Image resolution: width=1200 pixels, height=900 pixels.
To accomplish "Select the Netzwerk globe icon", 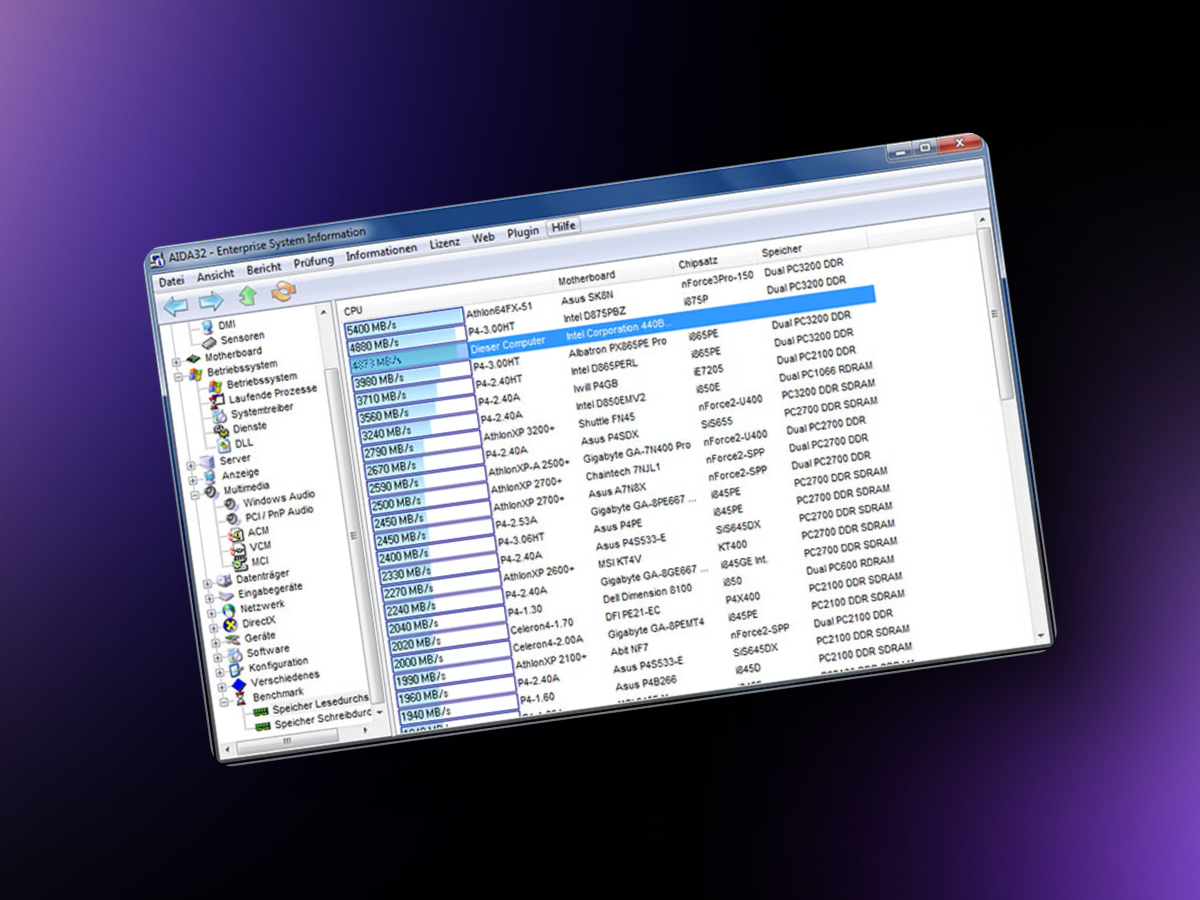I will point(228,610).
